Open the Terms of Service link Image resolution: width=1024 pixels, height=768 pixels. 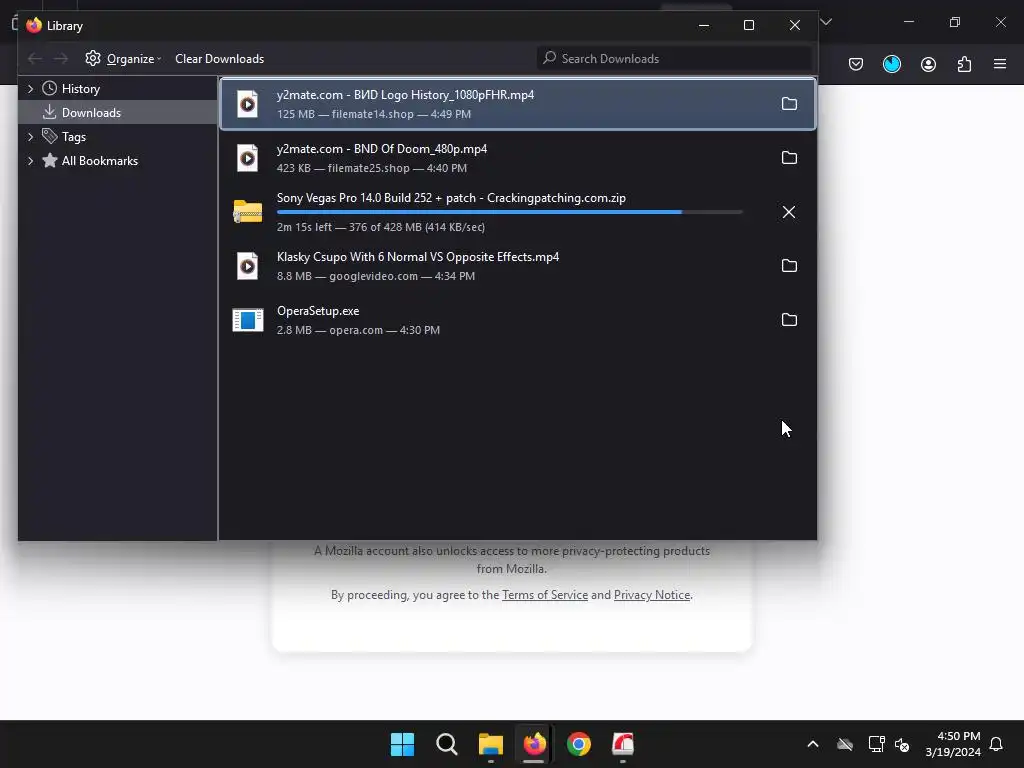point(545,595)
